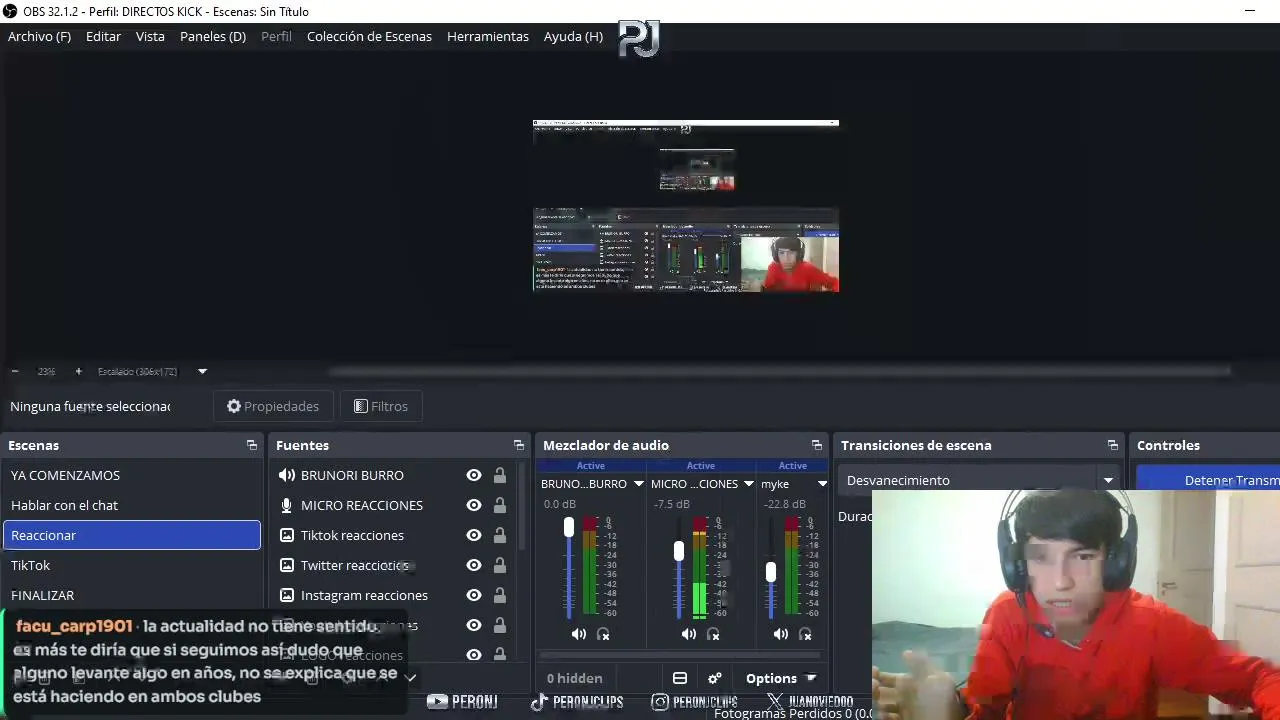
Task: Select the Reaccionar scene
Action: point(132,535)
